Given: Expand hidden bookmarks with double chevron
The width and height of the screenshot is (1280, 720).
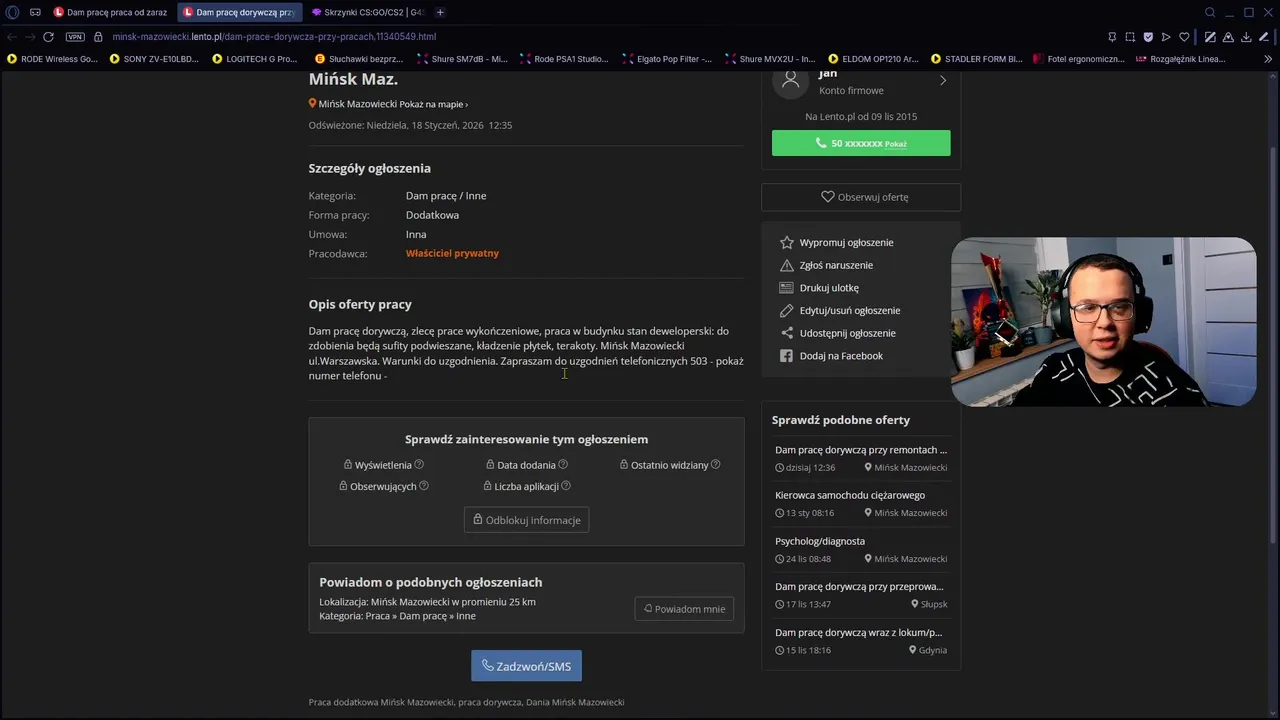Looking at the screenshot, I should (1269, 59).
